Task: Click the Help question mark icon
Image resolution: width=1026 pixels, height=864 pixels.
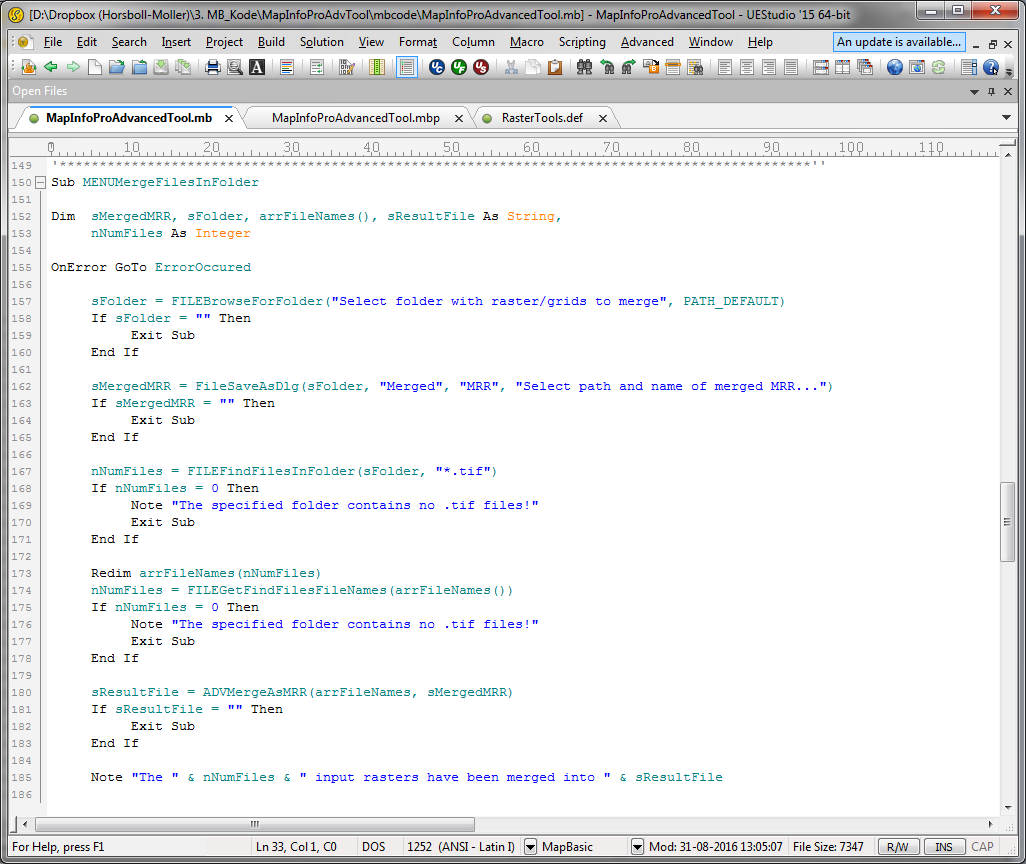Action: [x=991, y=67]
